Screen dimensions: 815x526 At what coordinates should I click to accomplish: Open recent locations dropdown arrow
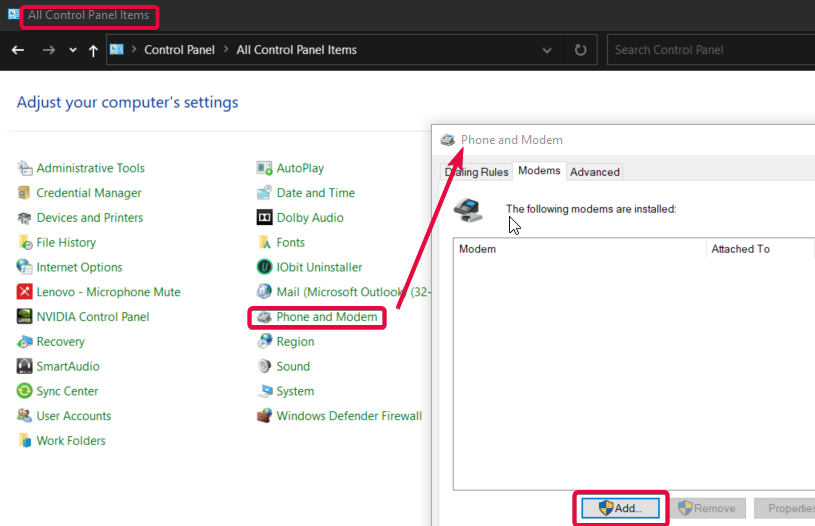click(x=73, y=50)
